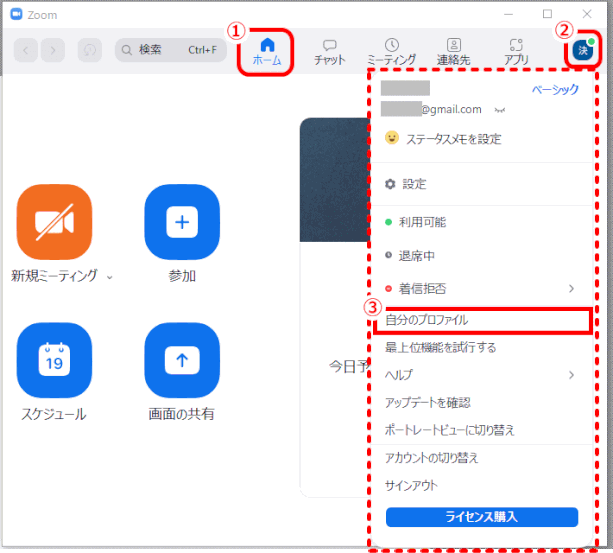The height and width of the screenshot is (553, 613).
Task: Open the スケジュール calendar icon
Action: click(x=54, y=360)
